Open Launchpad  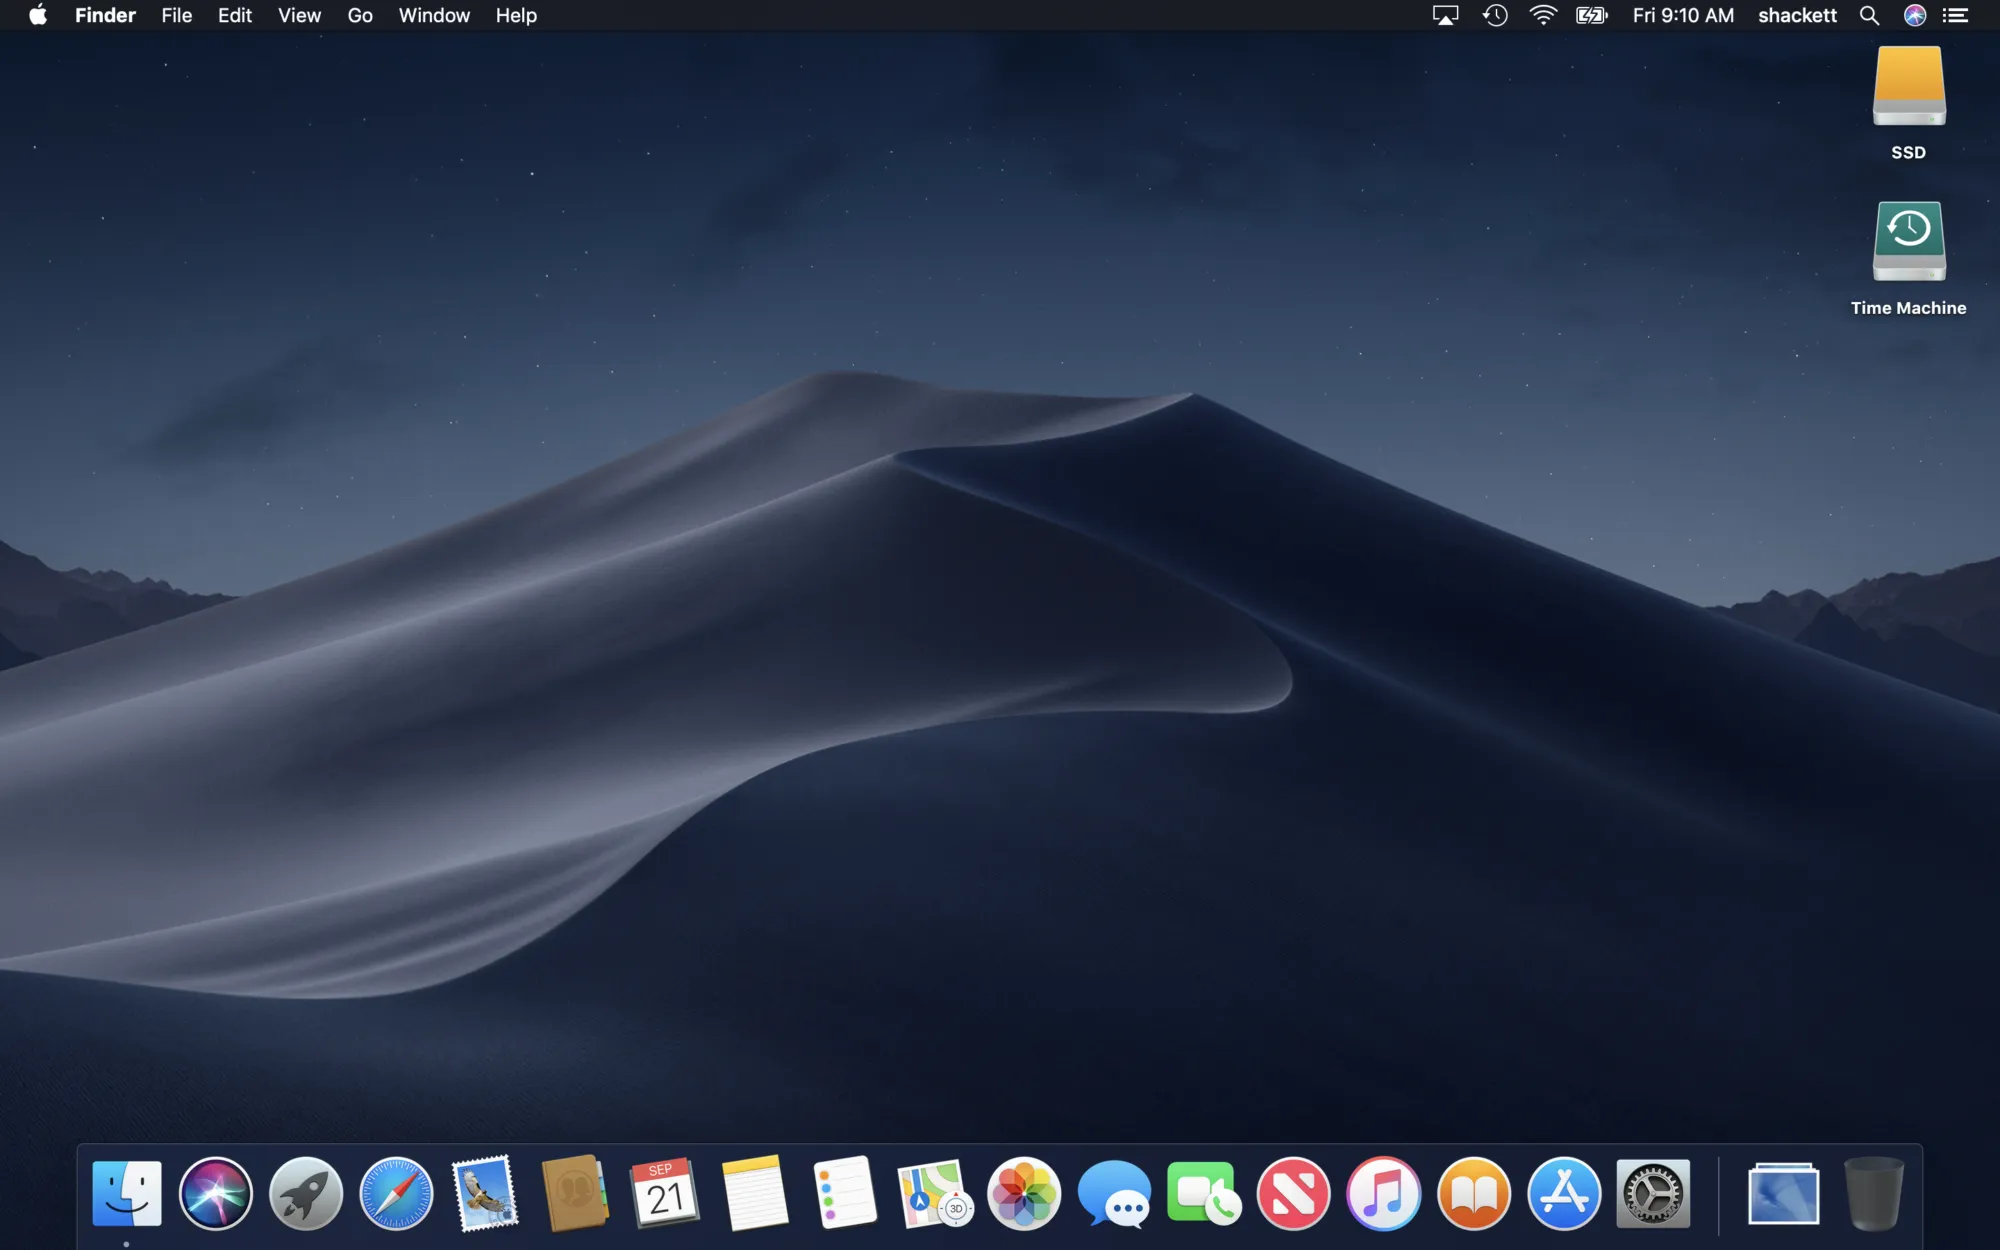point(307,1192)
